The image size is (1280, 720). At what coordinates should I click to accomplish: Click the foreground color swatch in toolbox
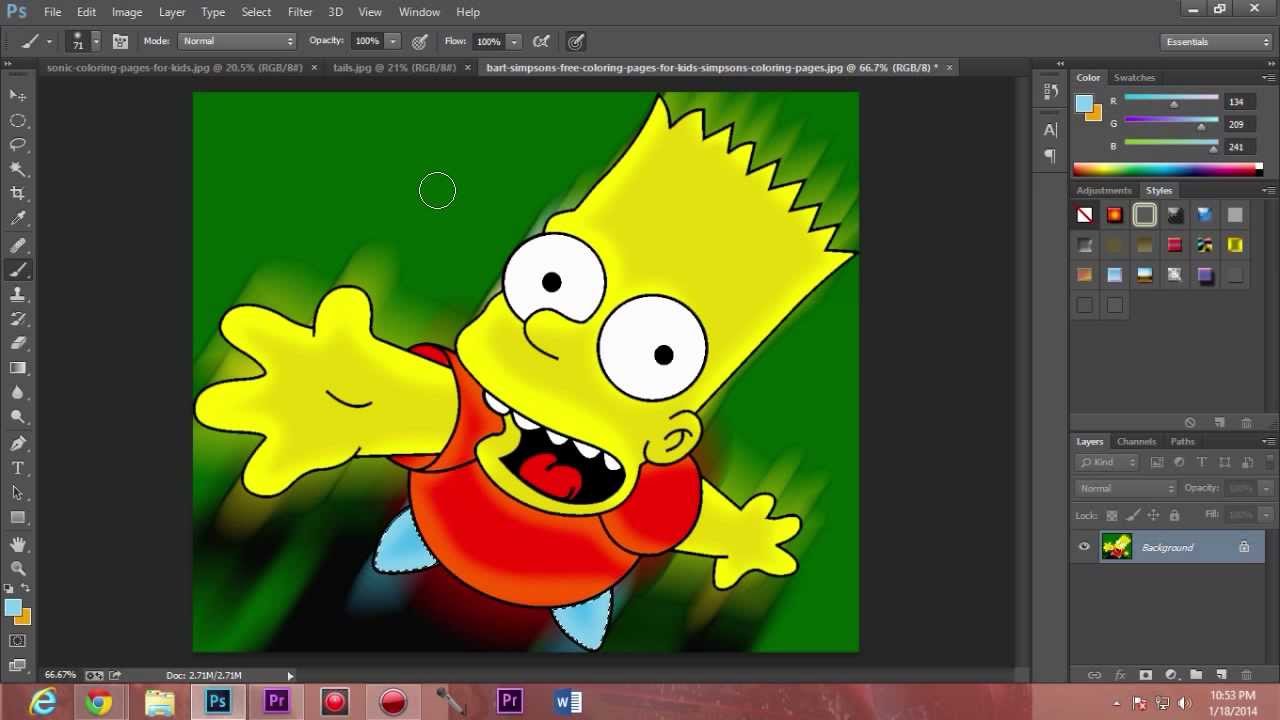tap(13, 607)
